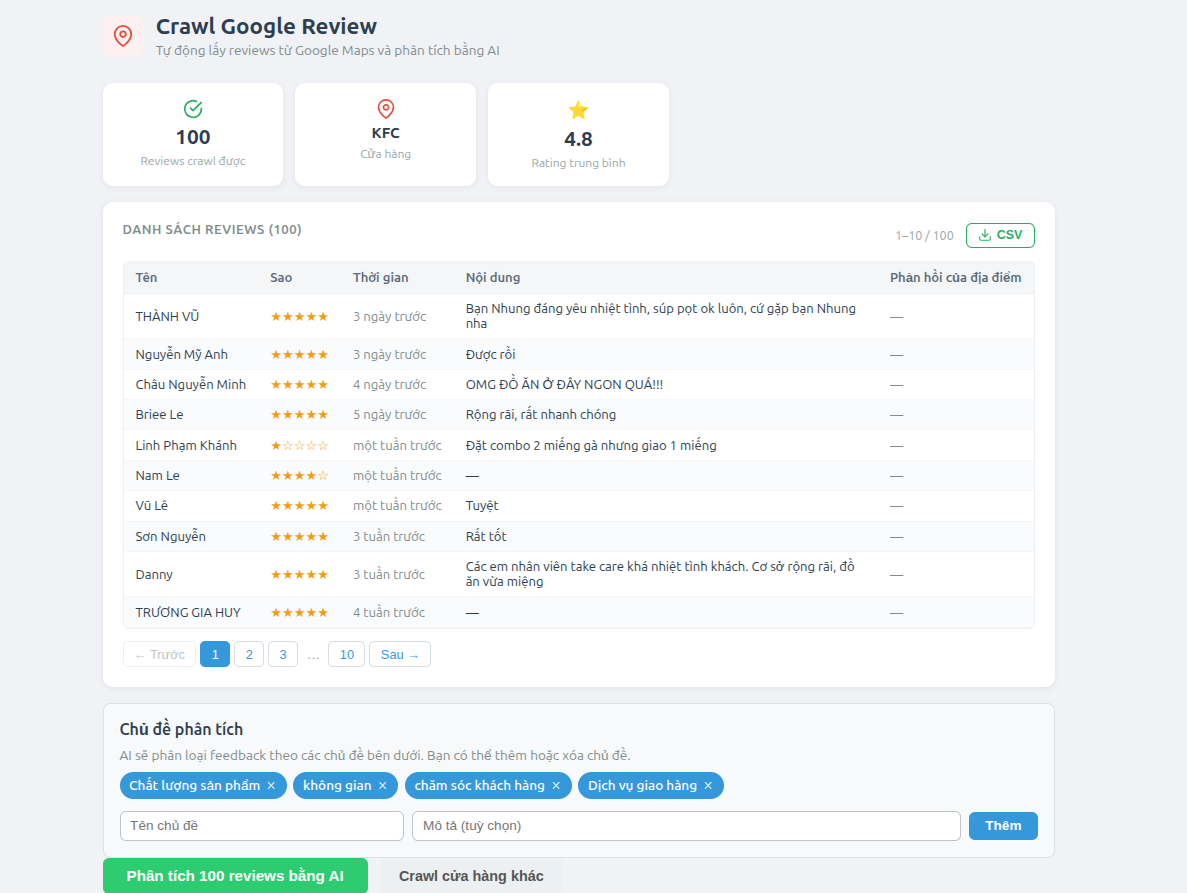This screenshot has height=893, width=1187.
Task: Click reviewer name TRƯƠNG GIA HUY
Action: click(x=188, y=612)
